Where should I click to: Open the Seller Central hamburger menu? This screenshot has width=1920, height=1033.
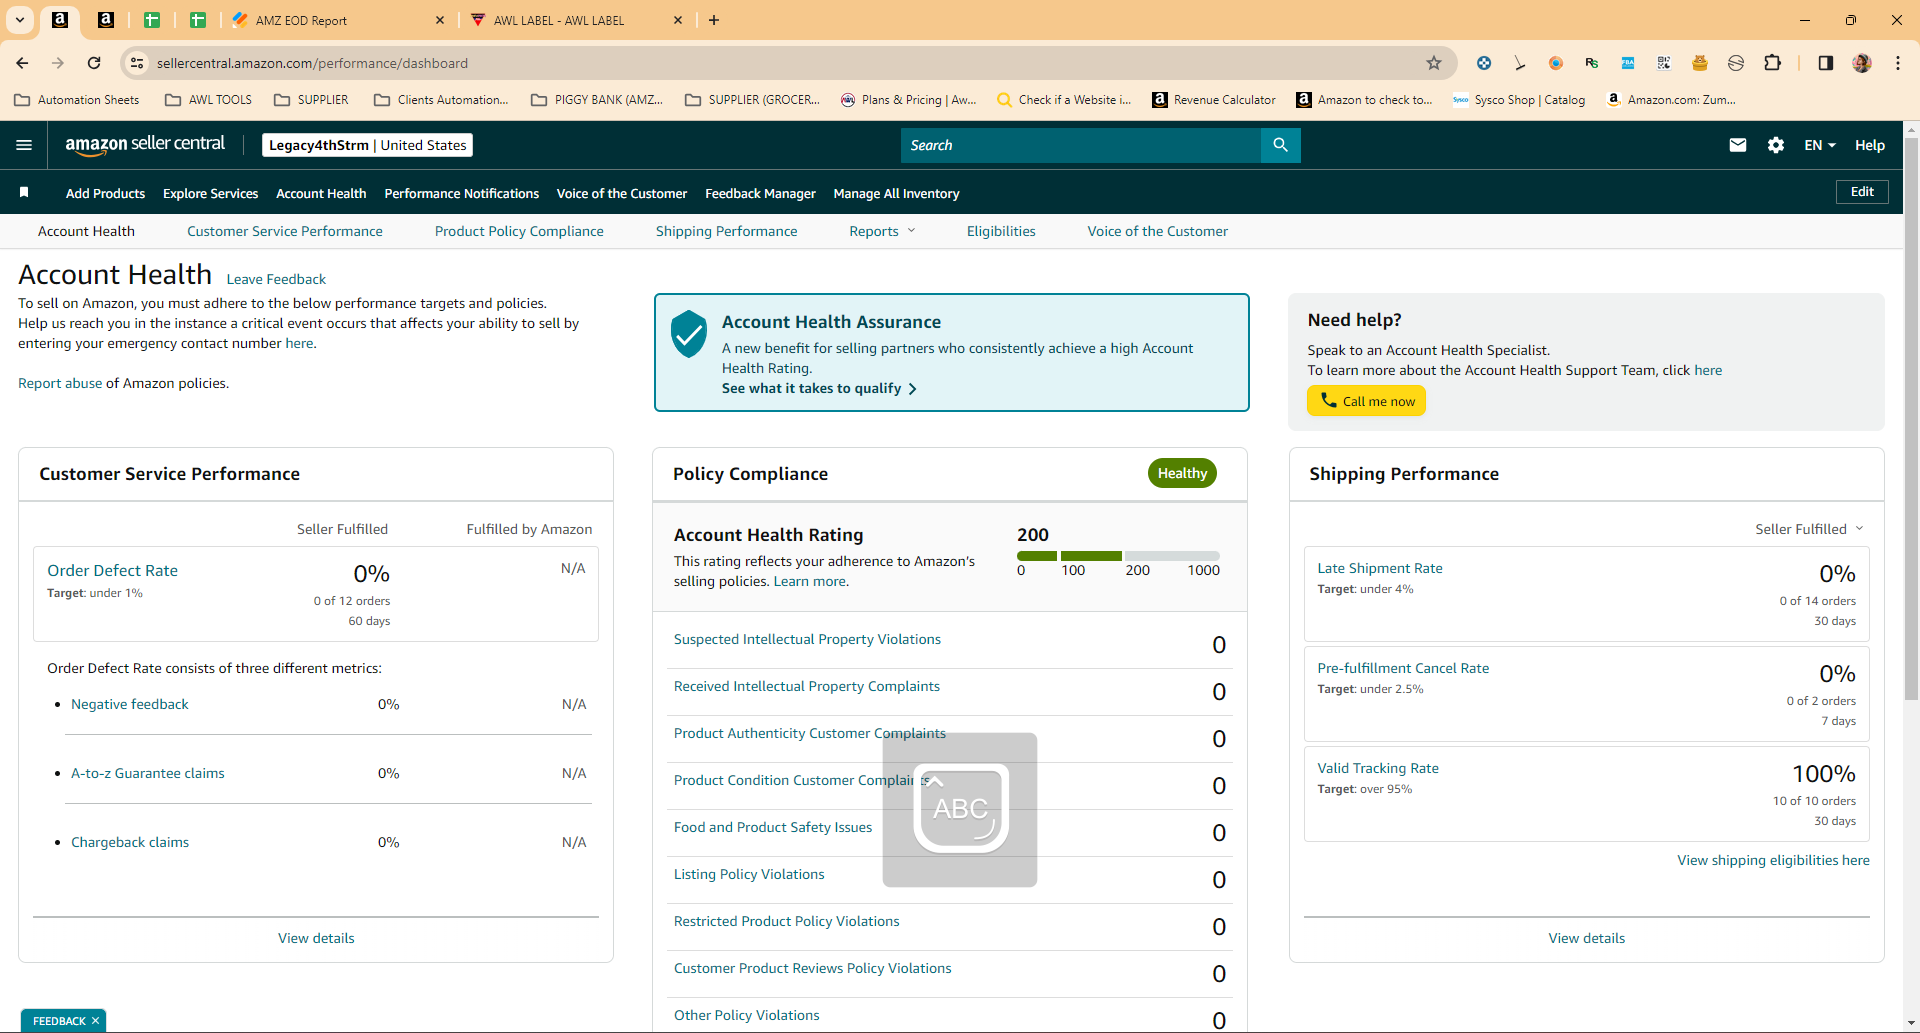point(24,145)
